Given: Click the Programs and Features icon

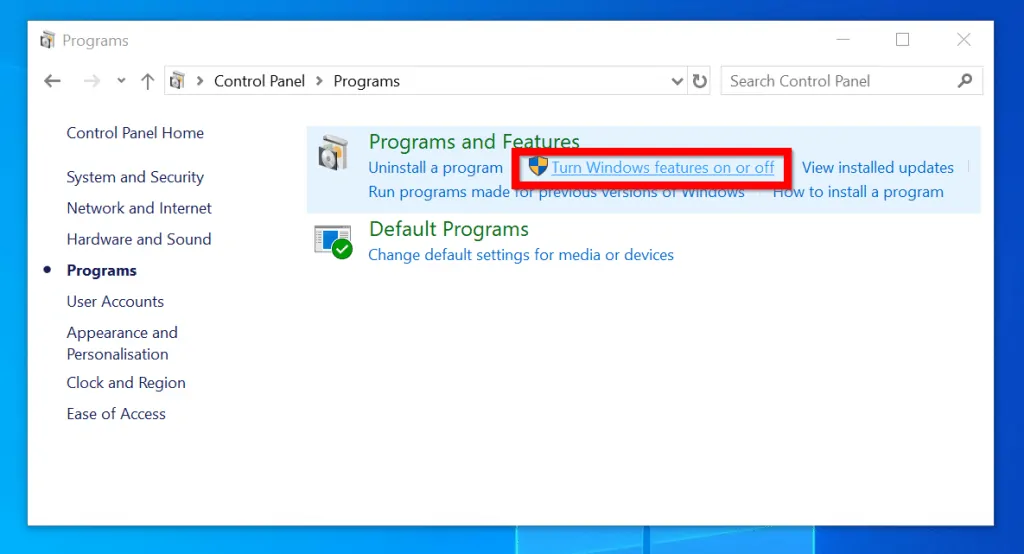Looking at the screenshot, I should pyautogui.click(x=333, y=155).
